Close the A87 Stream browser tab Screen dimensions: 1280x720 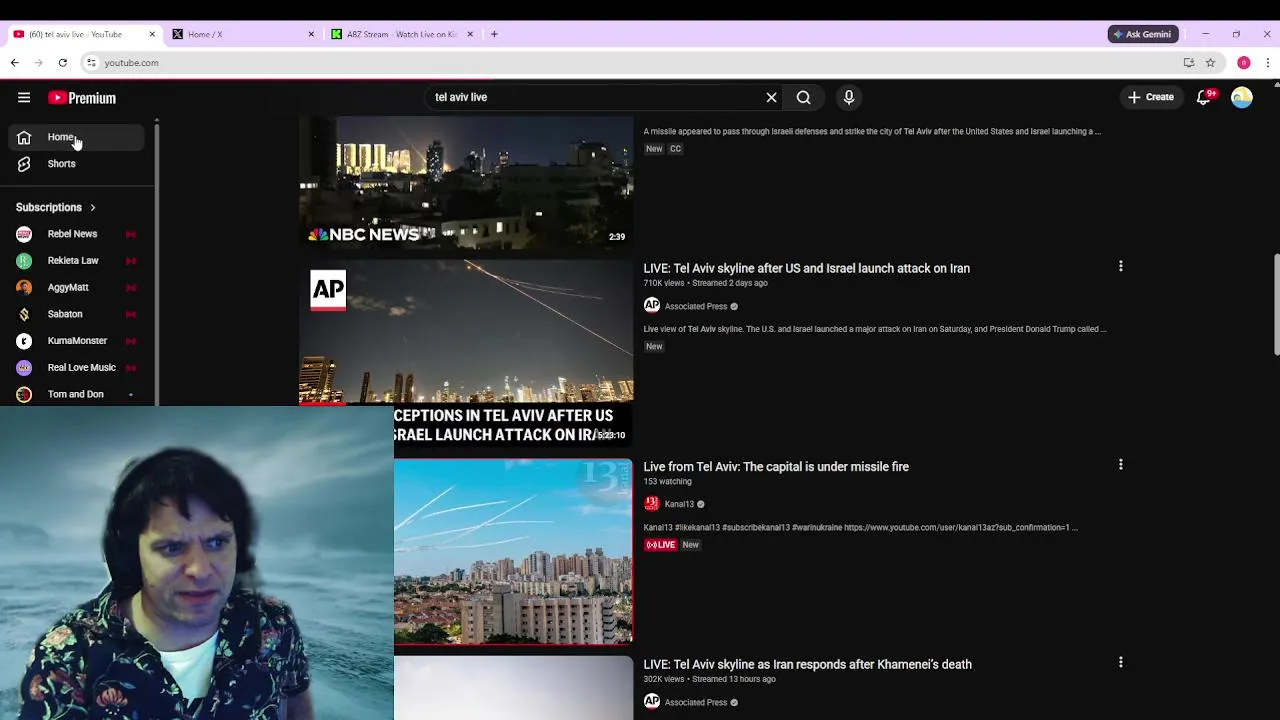point(470,34)
